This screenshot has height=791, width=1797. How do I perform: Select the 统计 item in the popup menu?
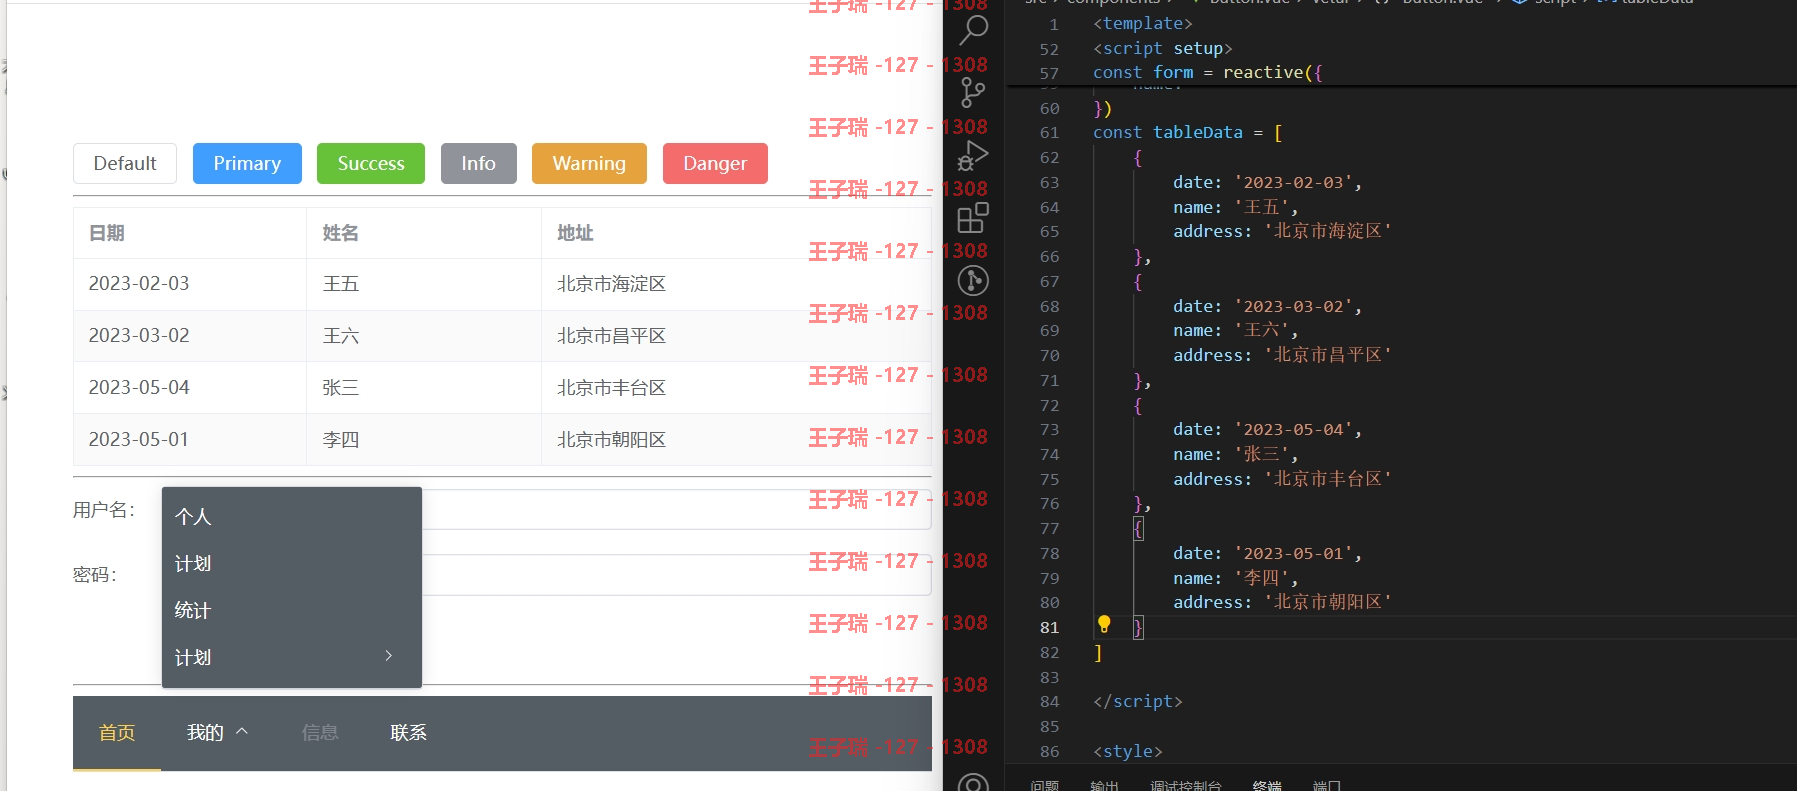click(292, 610)
